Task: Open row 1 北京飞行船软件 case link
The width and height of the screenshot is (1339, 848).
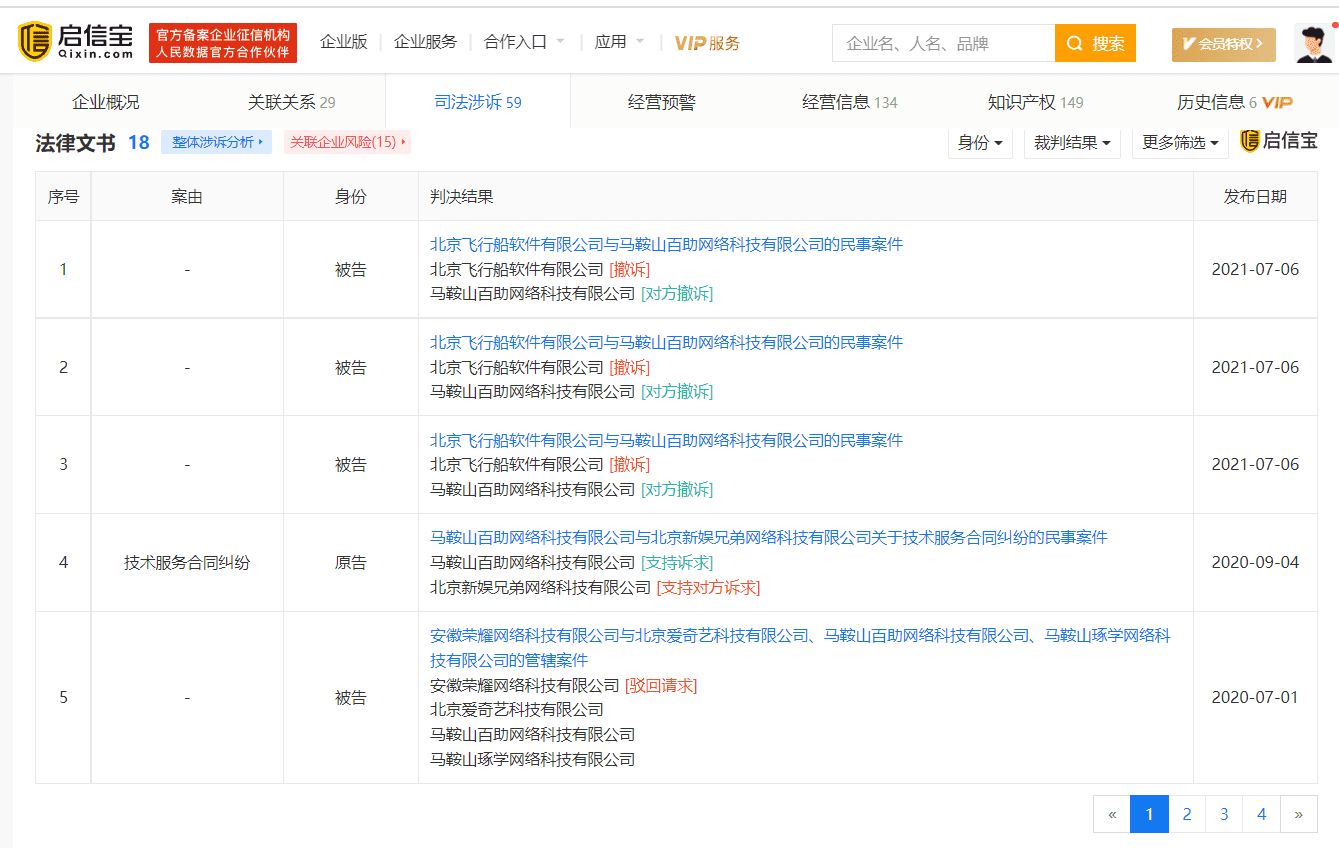Action: point(666,244)
